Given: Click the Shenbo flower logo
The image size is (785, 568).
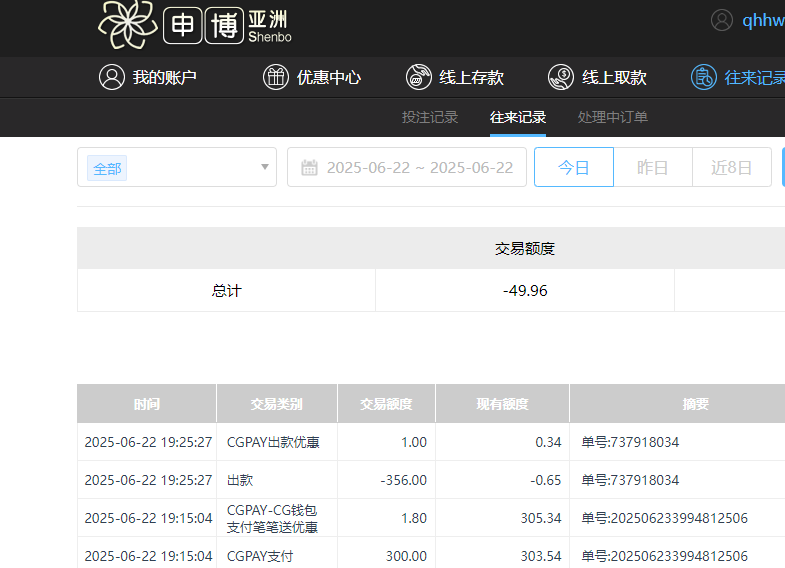Looking at the screenshot, I should 129,24.
